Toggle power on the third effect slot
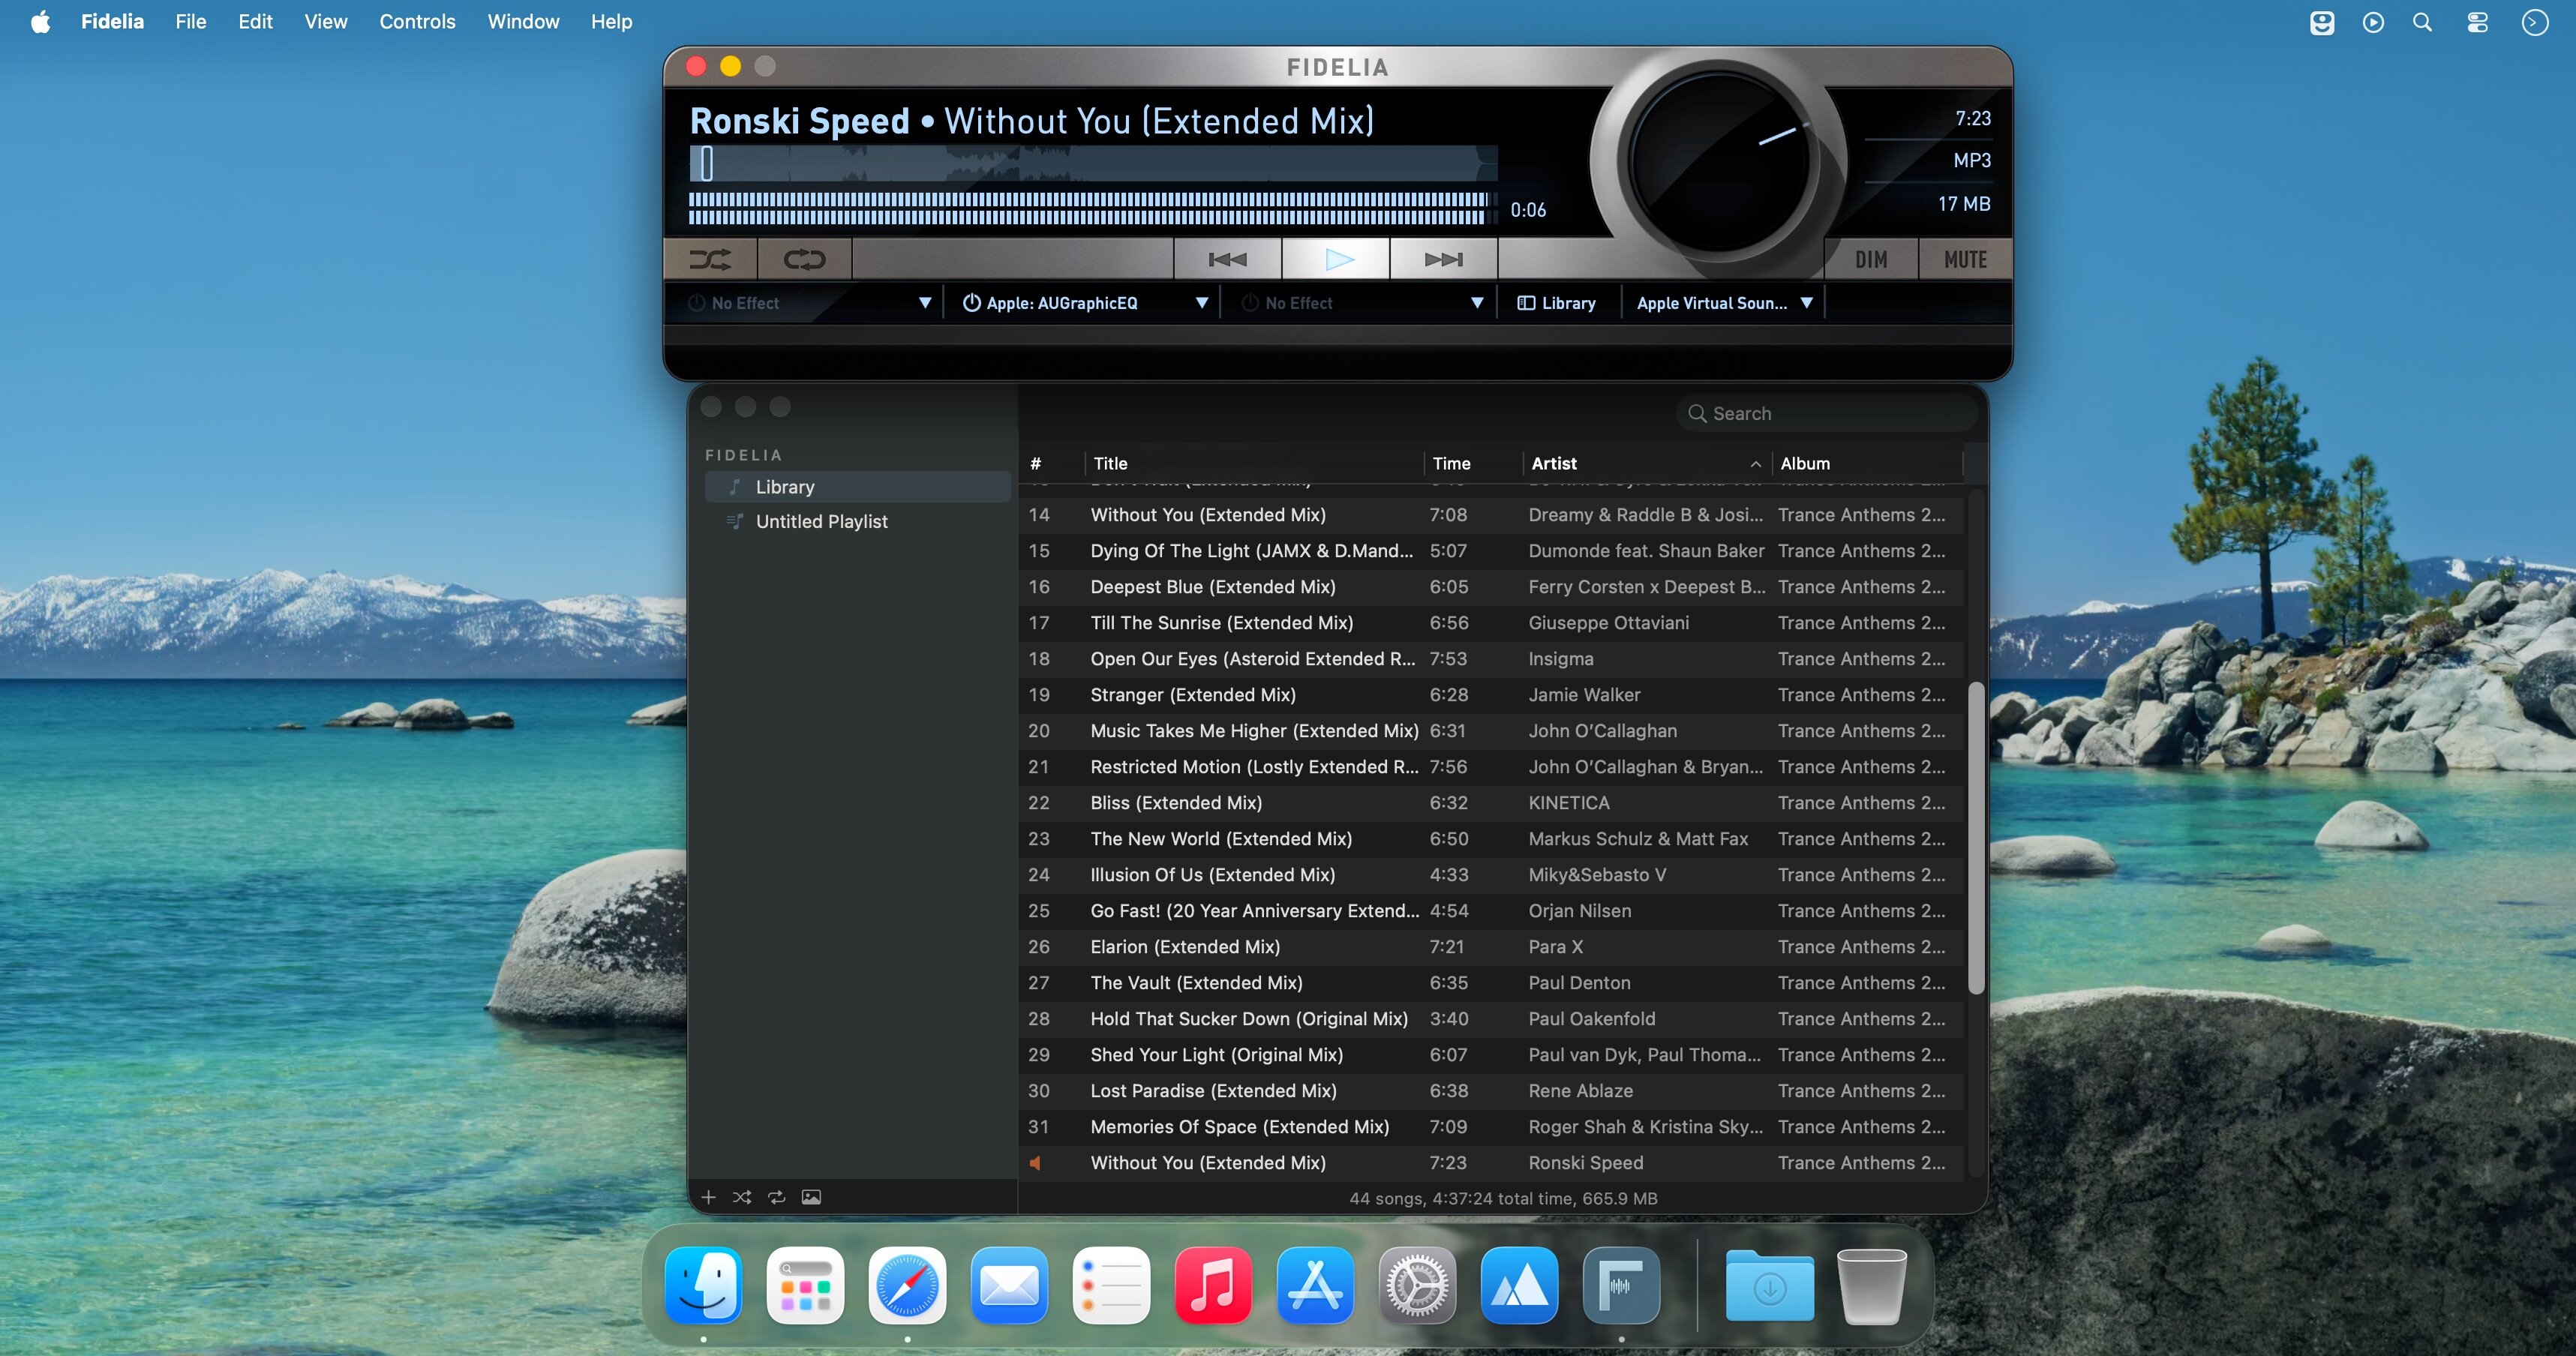The image size is (2576, 1356). [1250, 303]
